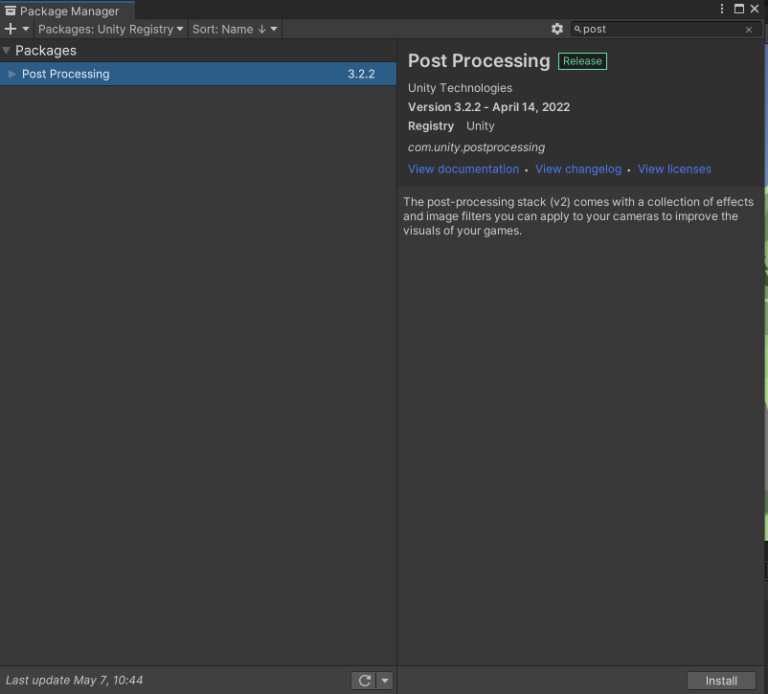The image size is (768, 694).
Task: Click the plus icon to add package
Action: pyautogui.click(x=10, y=29)
